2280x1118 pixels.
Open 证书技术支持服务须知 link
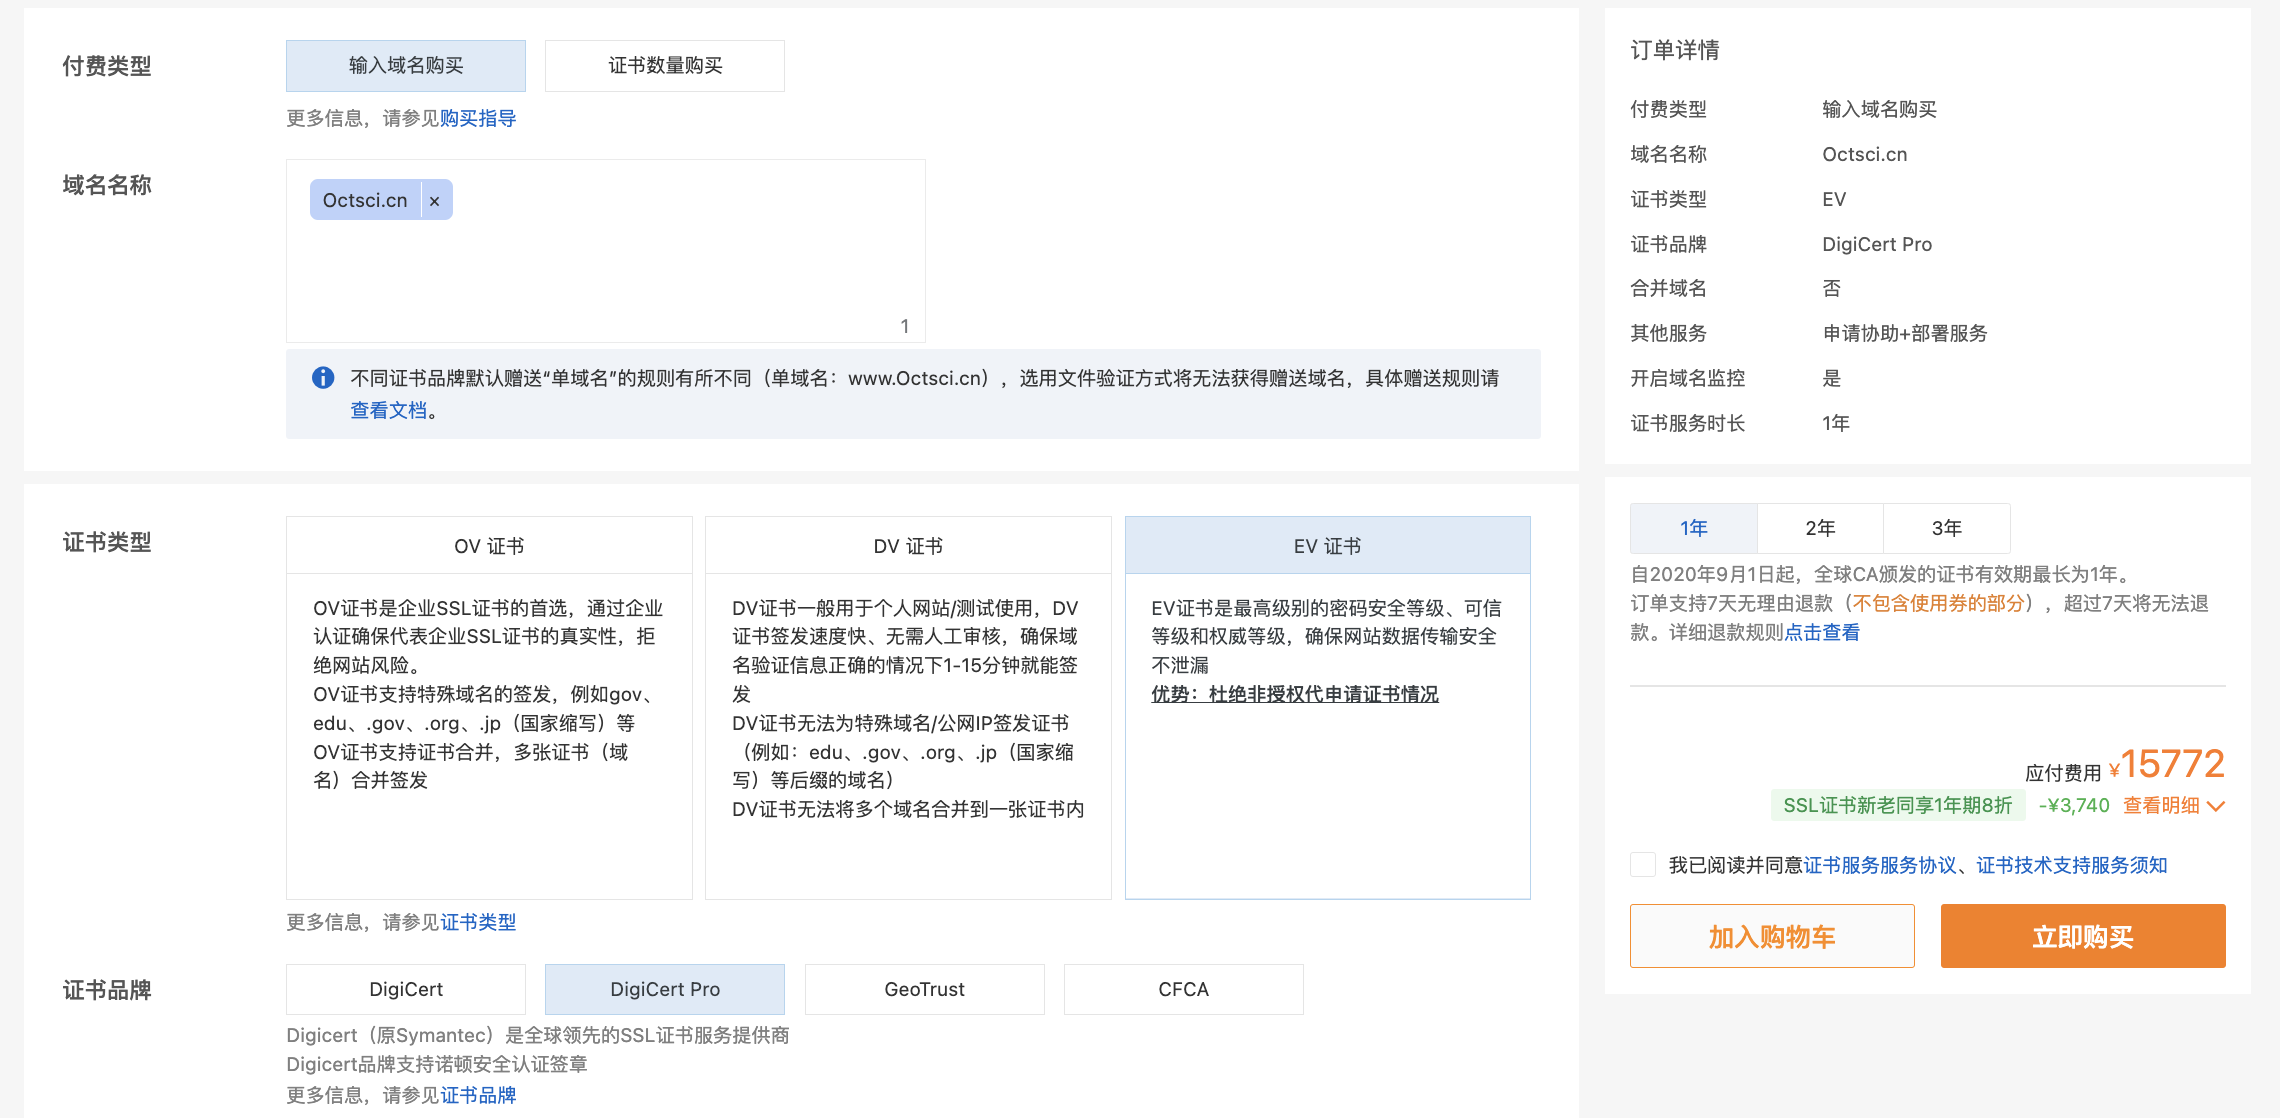2071,865
